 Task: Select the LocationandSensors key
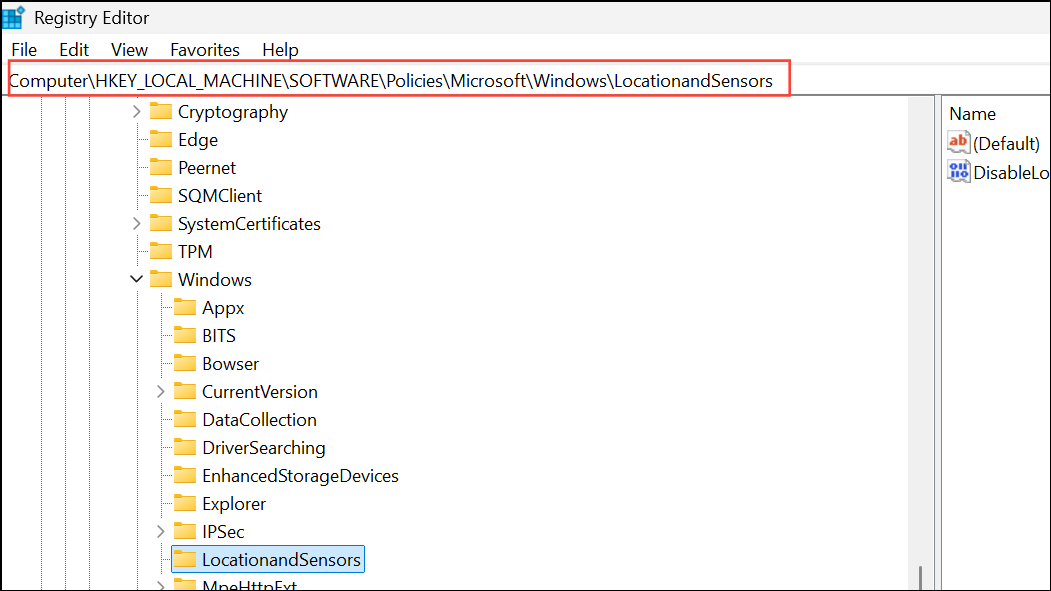[x=281, y=560]
